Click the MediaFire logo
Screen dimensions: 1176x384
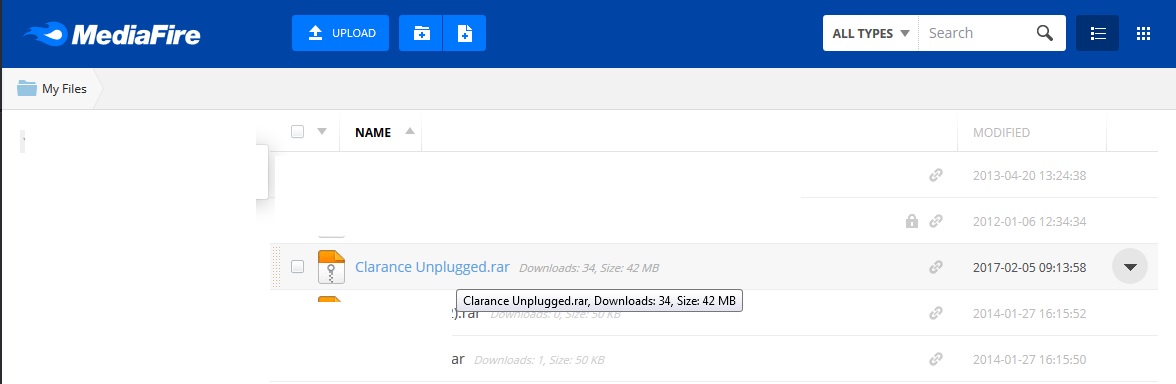[x=112, y=34]
